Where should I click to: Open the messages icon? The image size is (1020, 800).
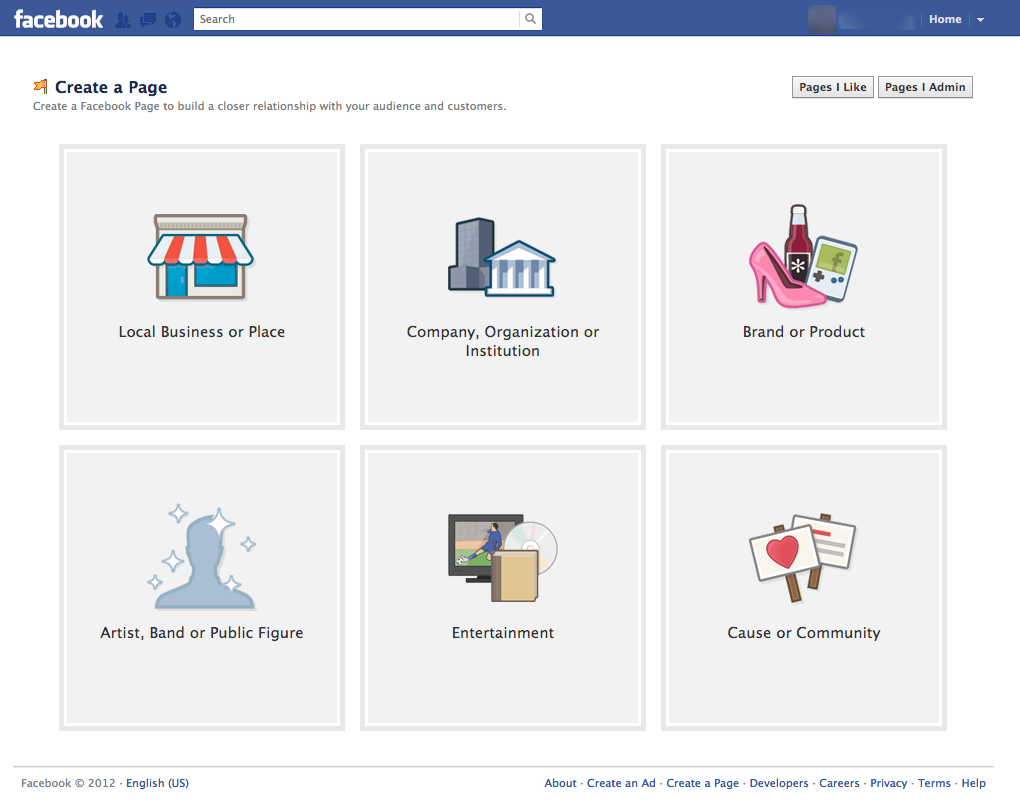[148, 20]
